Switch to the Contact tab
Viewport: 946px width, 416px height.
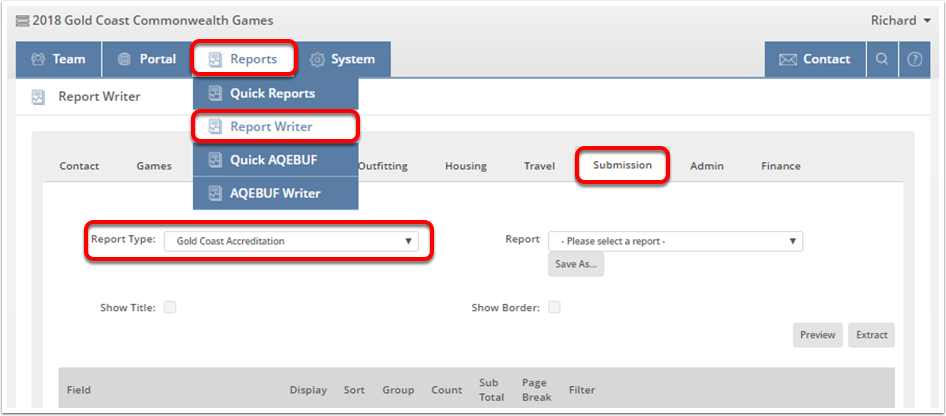[79, 166]
